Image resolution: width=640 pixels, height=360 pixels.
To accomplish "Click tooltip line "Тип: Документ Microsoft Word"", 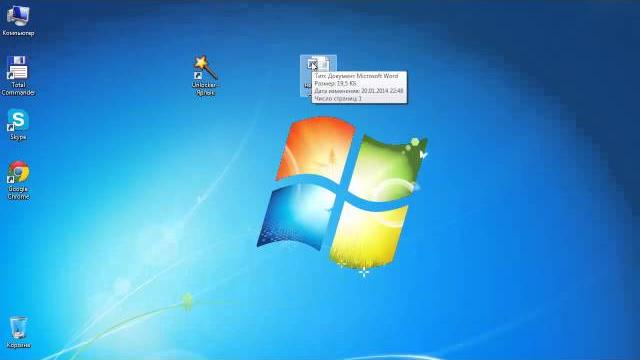I will click(x=356, y=76).
